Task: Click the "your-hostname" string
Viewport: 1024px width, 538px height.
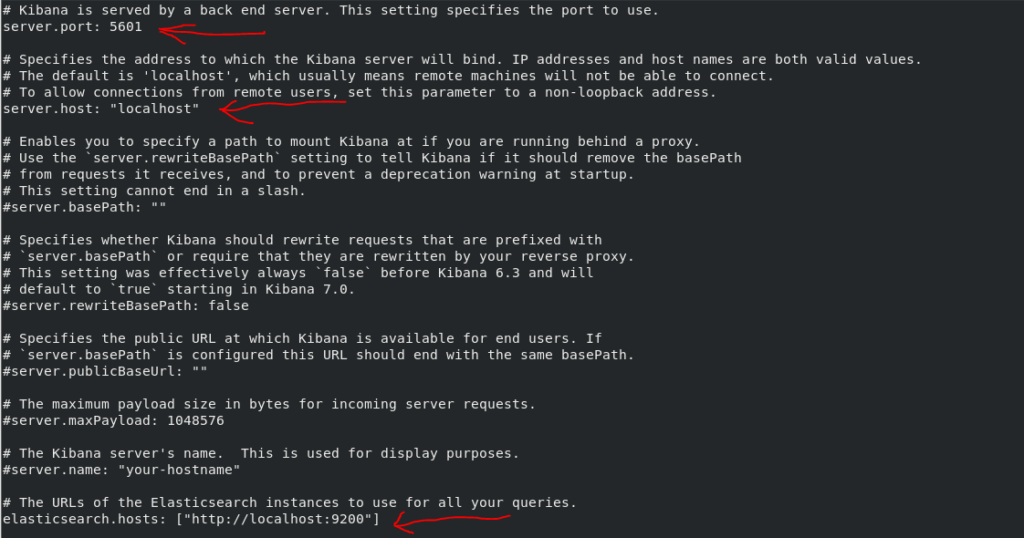Action: [x=179, y=470]
